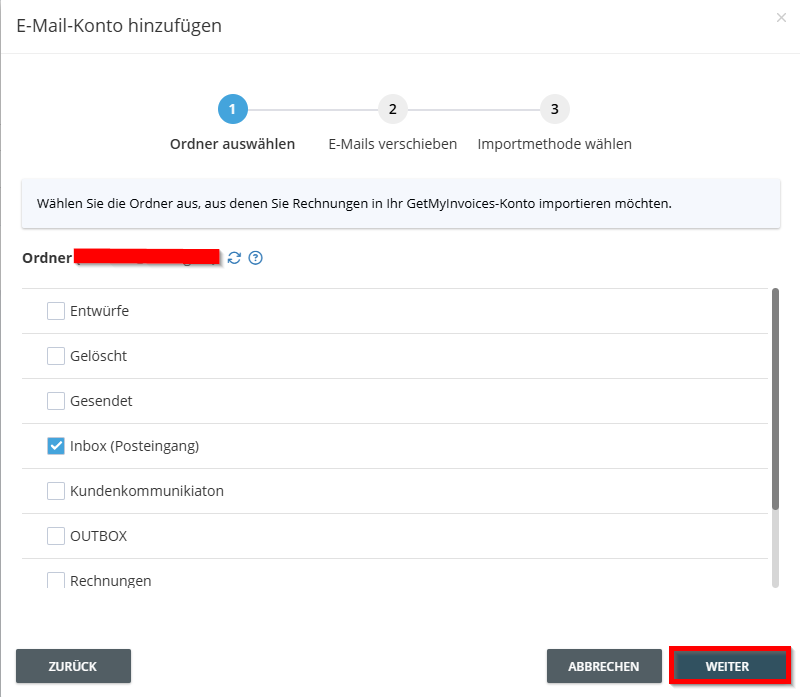
Task: Click the Kundenkommunikiaton folder label
Action: coord(147,491)
